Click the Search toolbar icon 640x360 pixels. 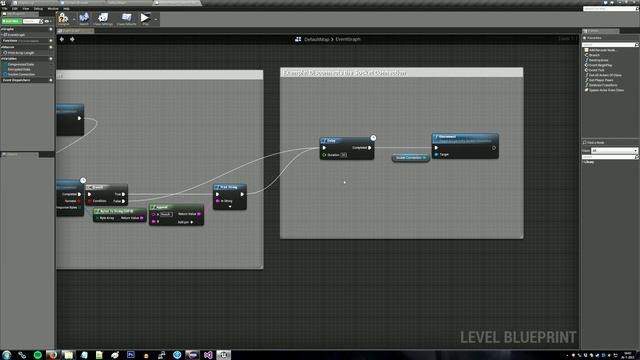(84, 18)
